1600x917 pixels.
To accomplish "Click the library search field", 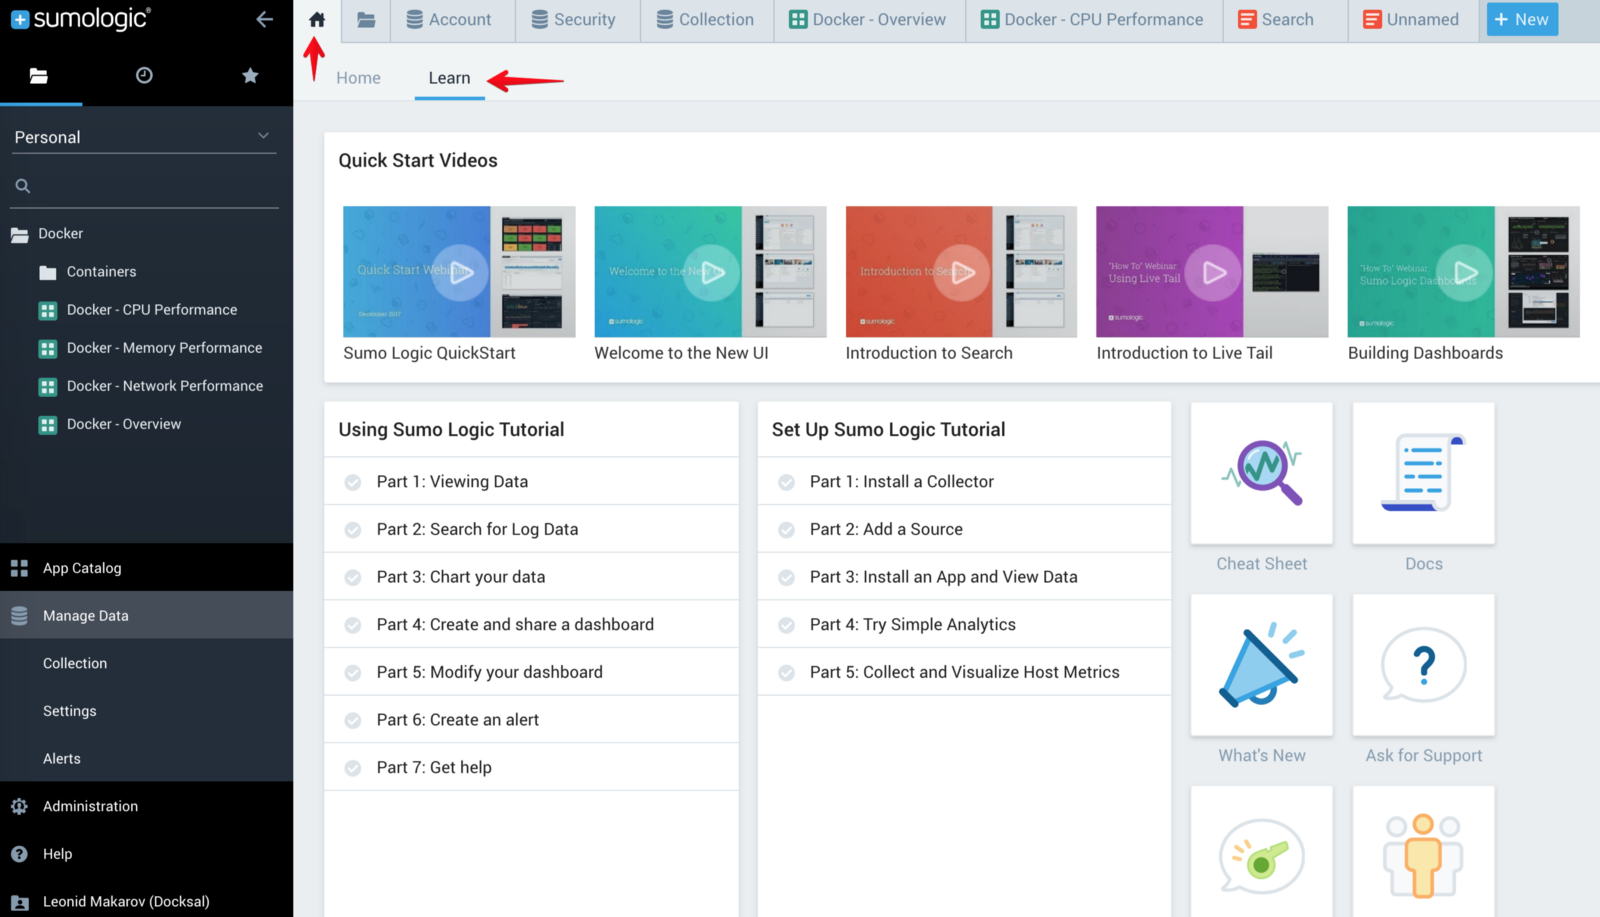I will [150, 186].
